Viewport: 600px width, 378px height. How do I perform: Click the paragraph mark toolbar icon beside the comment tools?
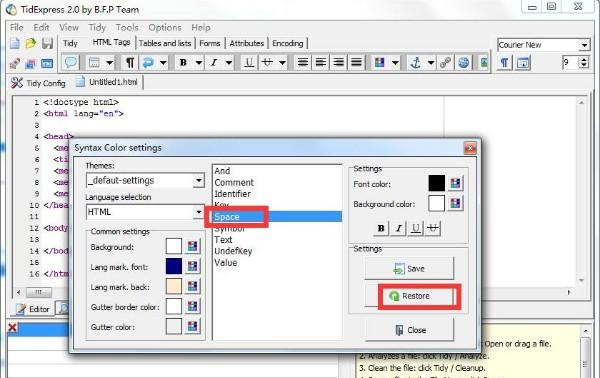(x=130, y=62)
